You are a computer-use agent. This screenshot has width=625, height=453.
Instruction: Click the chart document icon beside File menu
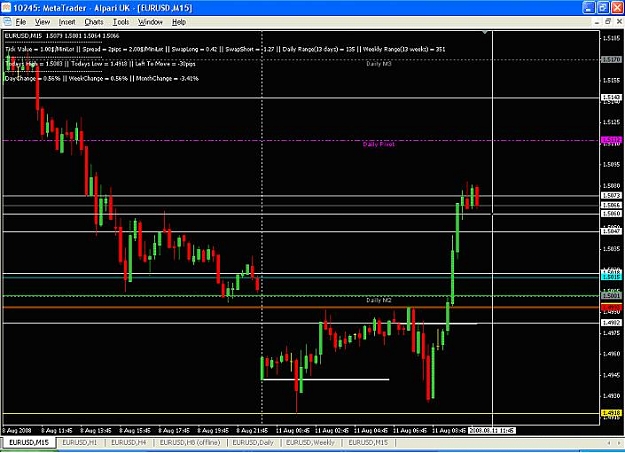coord(7,22)
